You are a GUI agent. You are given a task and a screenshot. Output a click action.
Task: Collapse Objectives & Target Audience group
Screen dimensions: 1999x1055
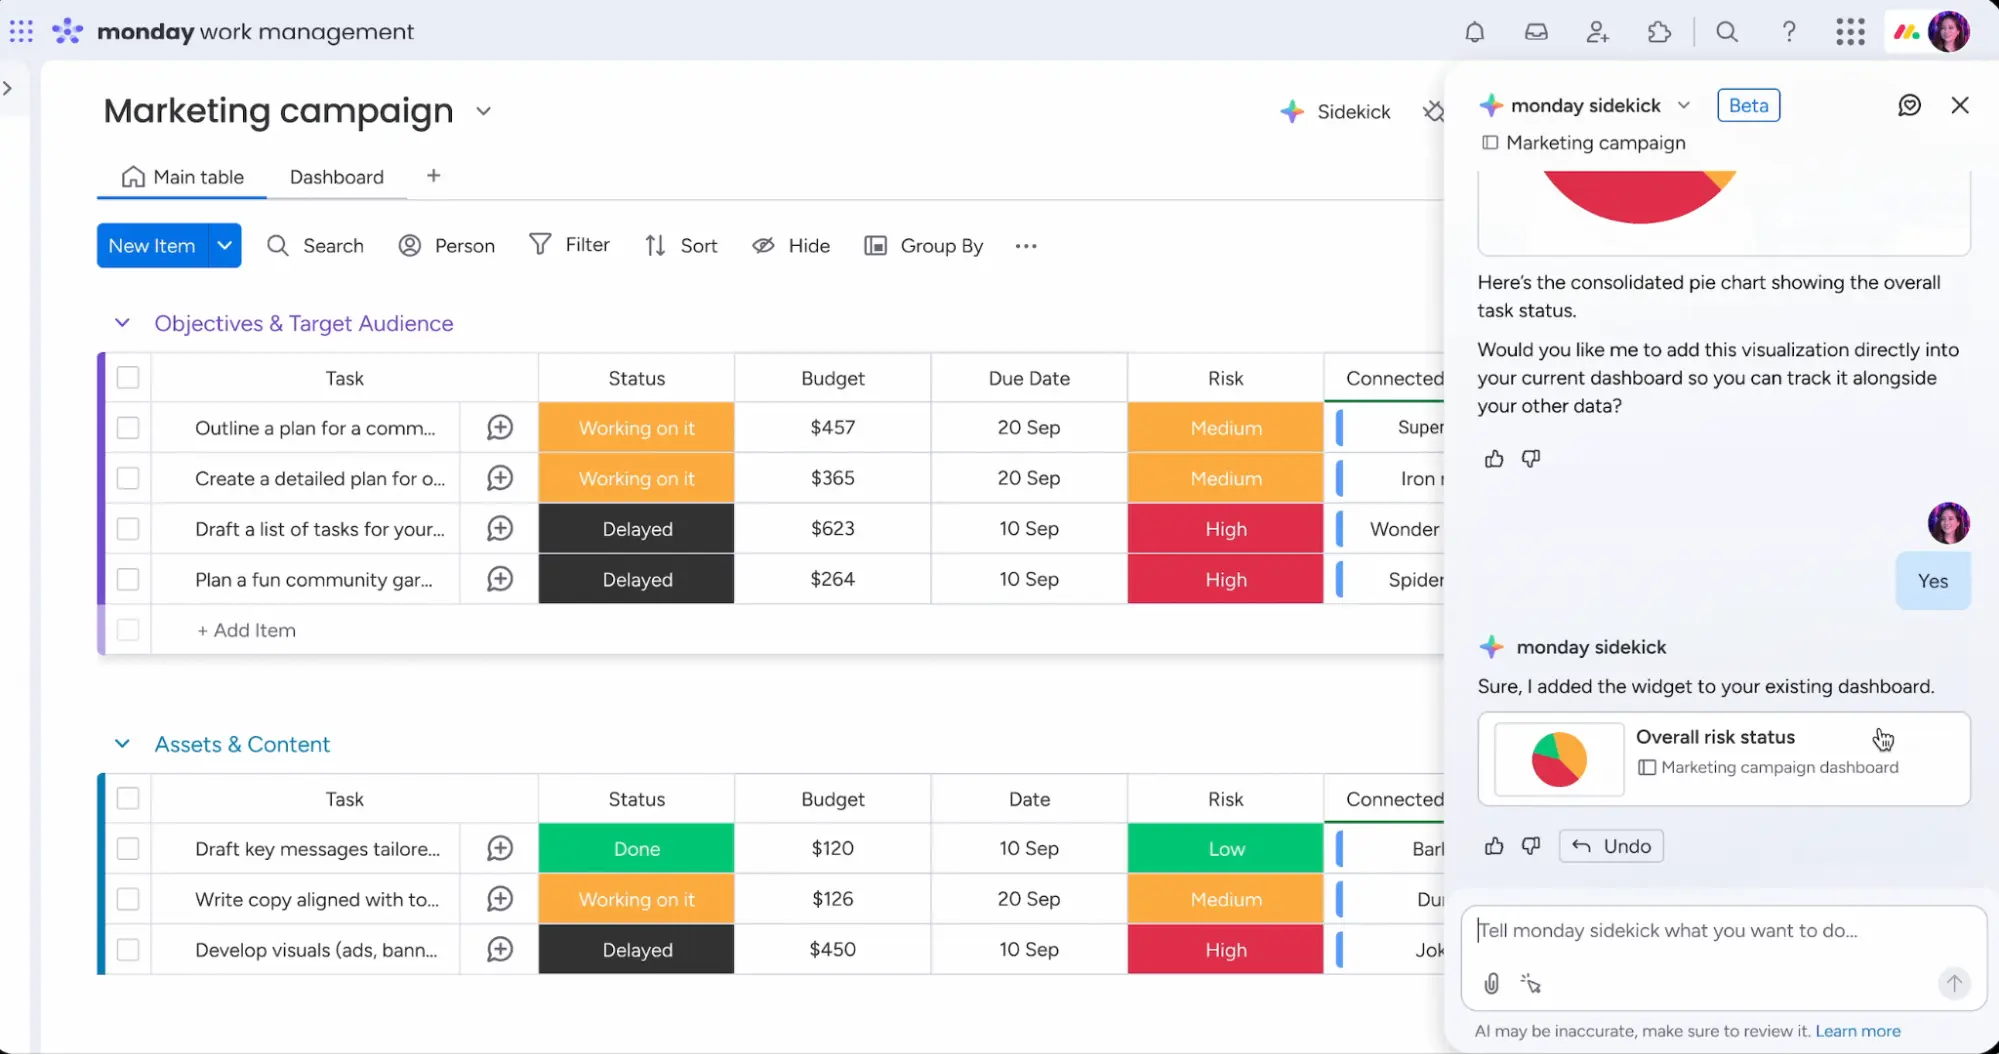122,323
